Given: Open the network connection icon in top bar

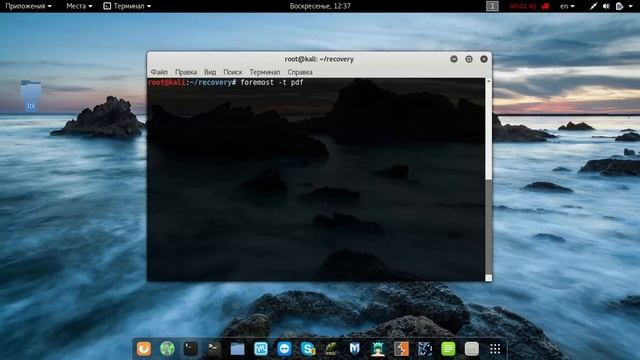Looking at the screenshot, I should pyautogui.click(x=593, y=6).
